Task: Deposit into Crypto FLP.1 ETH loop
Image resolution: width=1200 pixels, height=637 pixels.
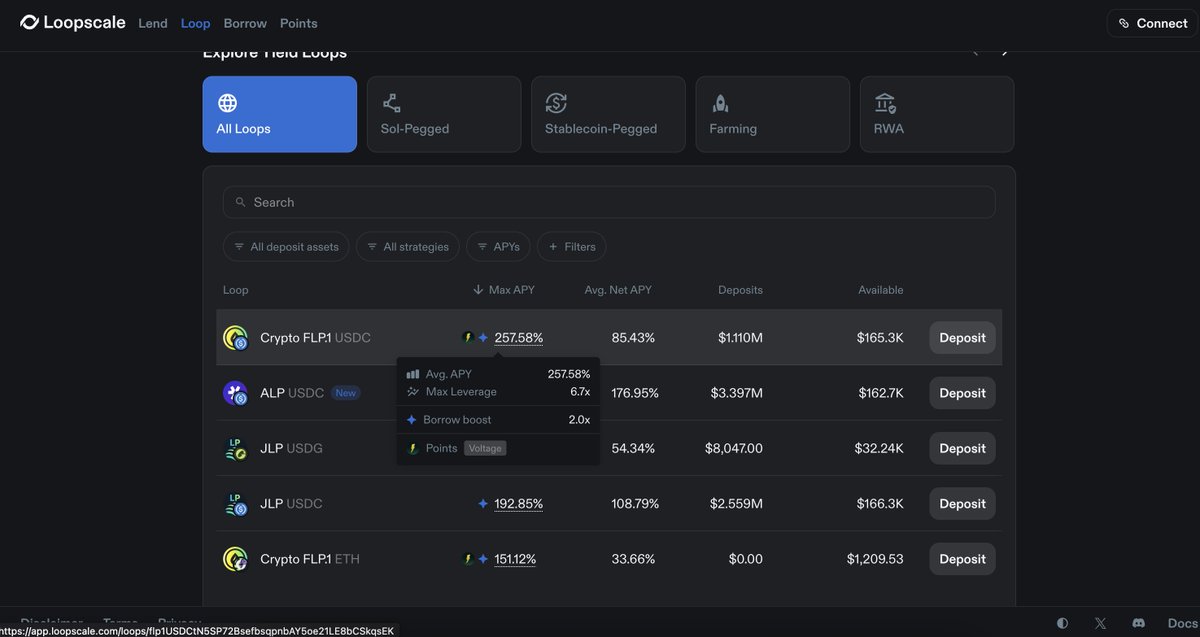Action: point(963,559)
